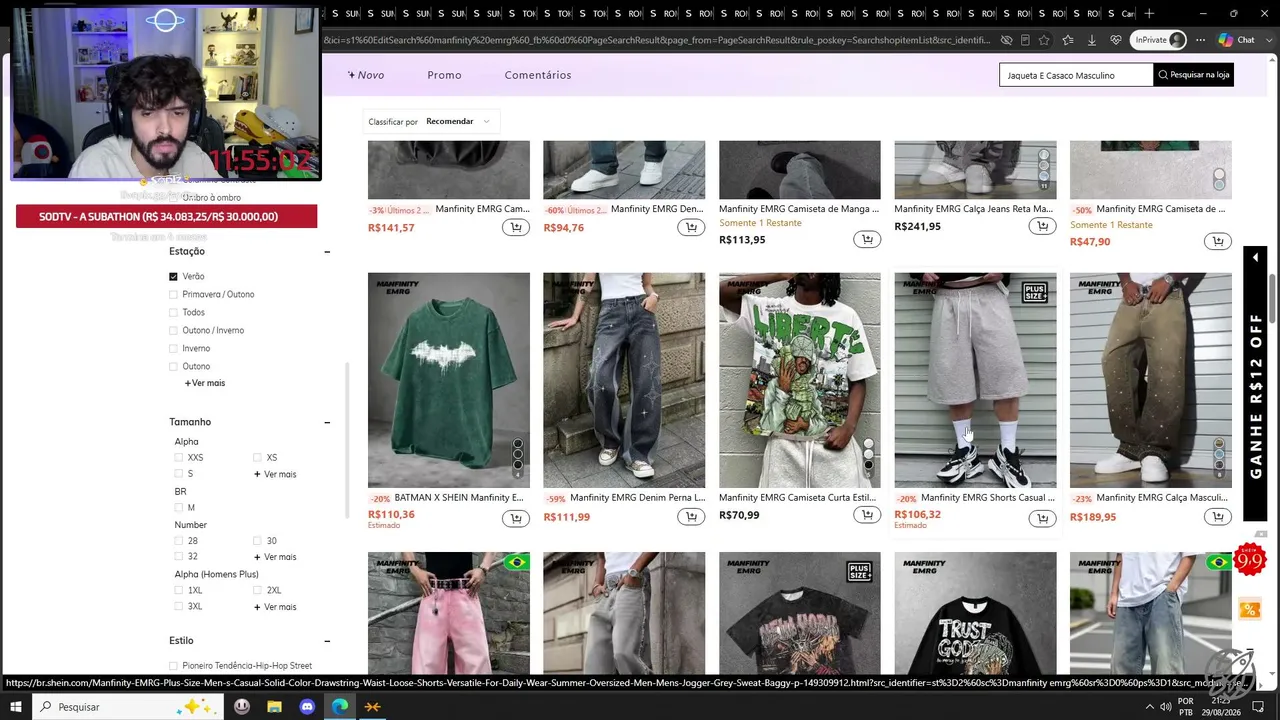Check the Pioneiro Tendência-Hip-Hop Street style filter
Viewport: 1280px width, 720px height.
coord(173,666)
